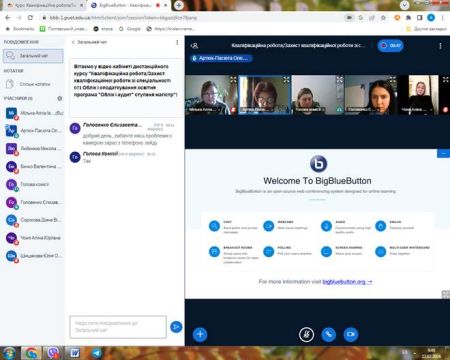Fullscreen the fourth webcam with dark-haired woman
Image resolution: width=450 pixels, height=360 pixels.
pos(393,79)
